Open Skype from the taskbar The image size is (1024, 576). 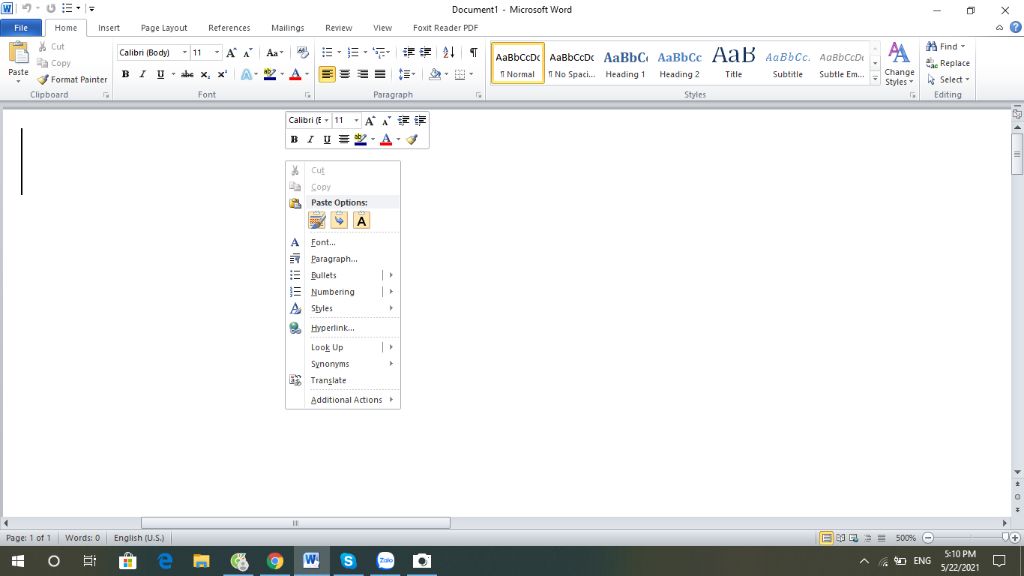point(348,561)
